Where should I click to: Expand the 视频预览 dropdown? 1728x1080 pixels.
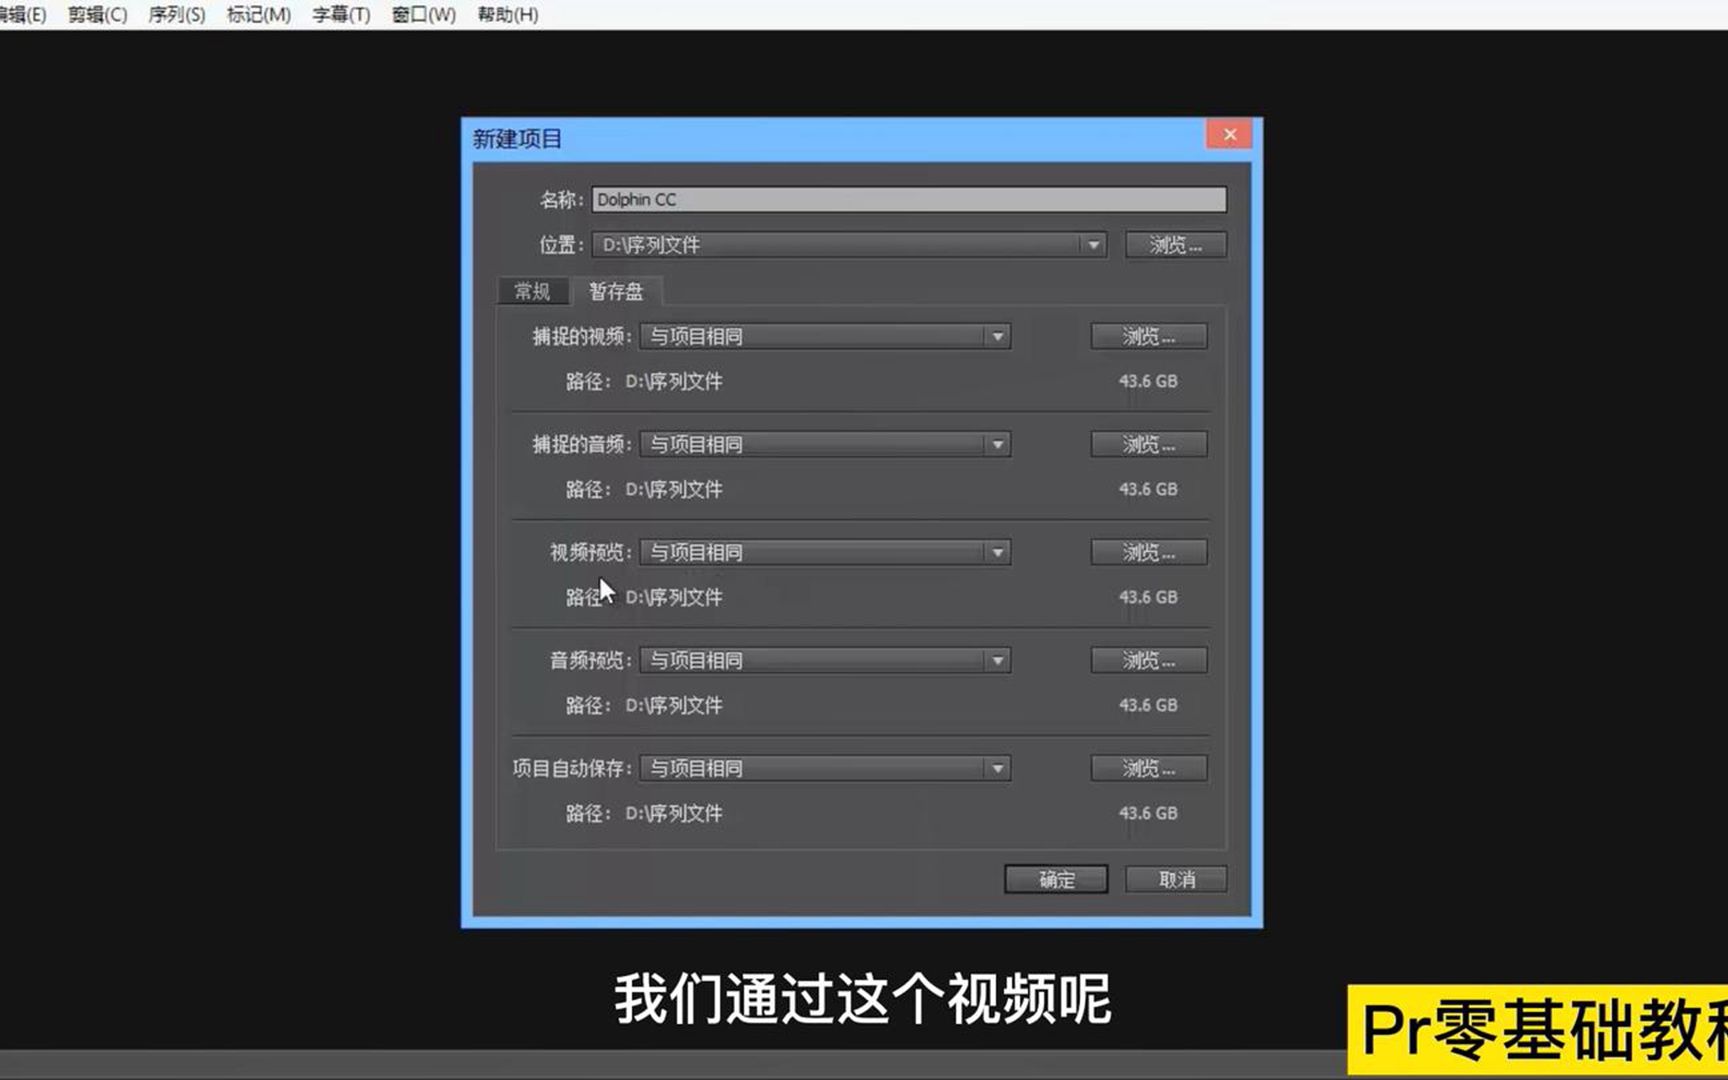point(996,552)
